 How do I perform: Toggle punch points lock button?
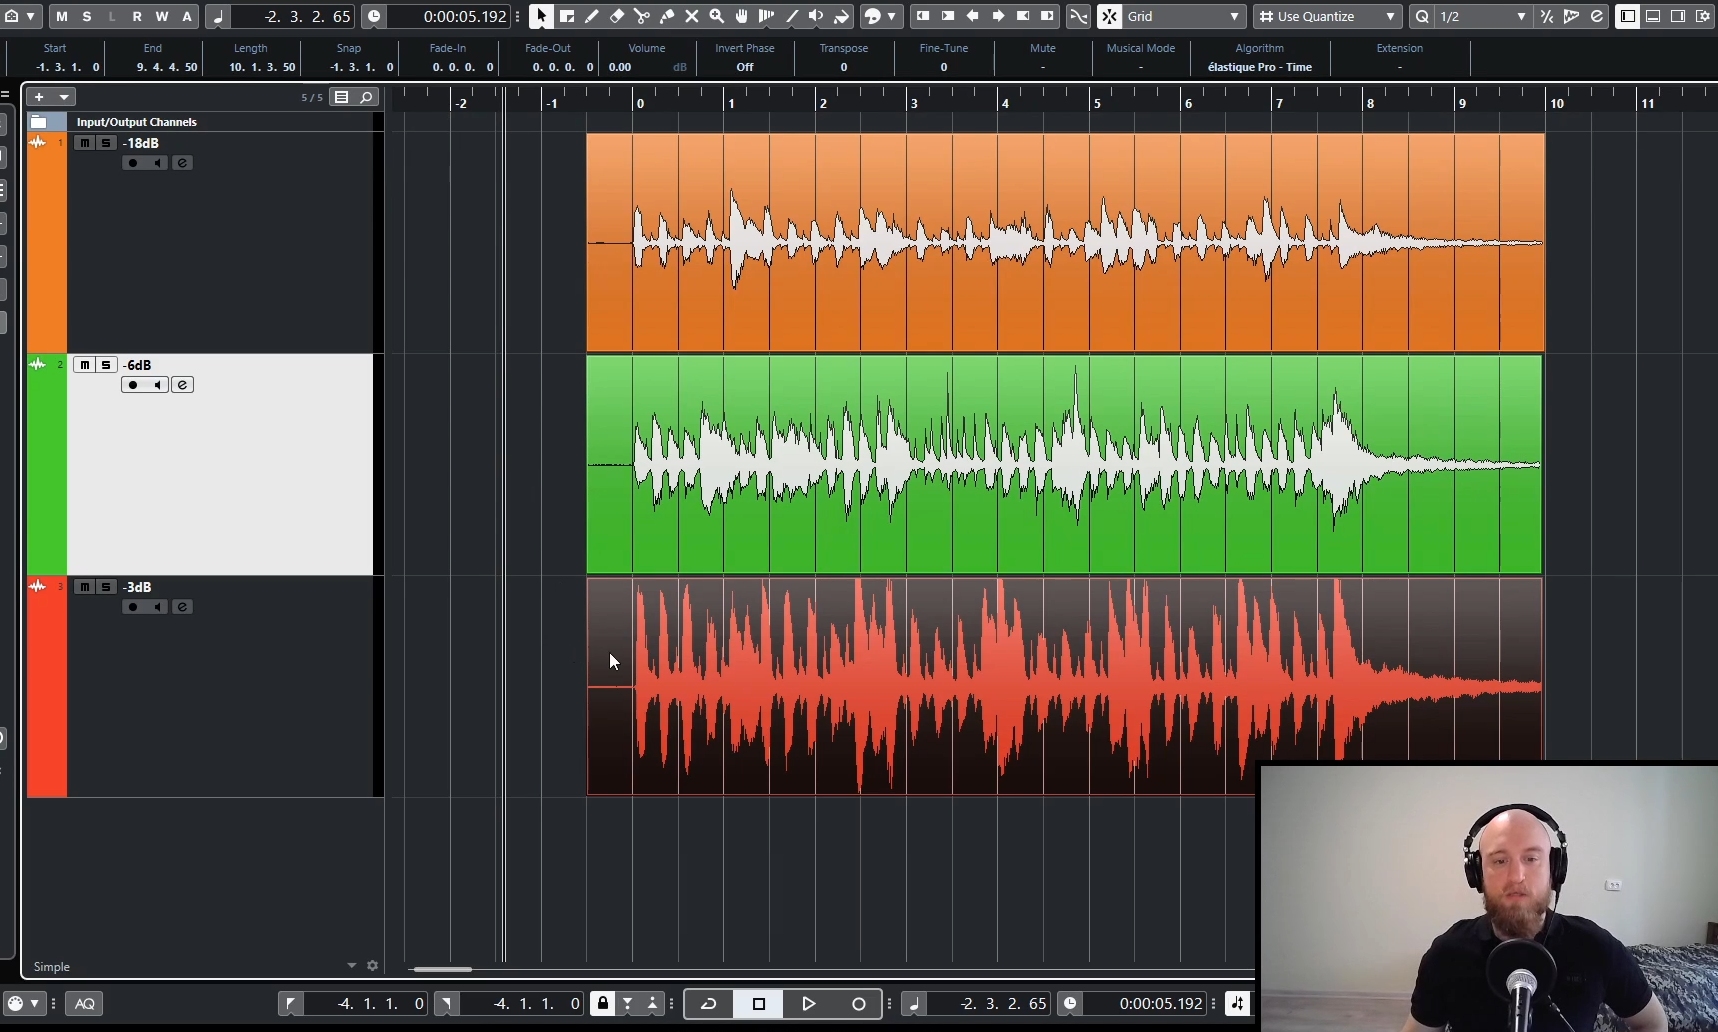pos(602,1003)
